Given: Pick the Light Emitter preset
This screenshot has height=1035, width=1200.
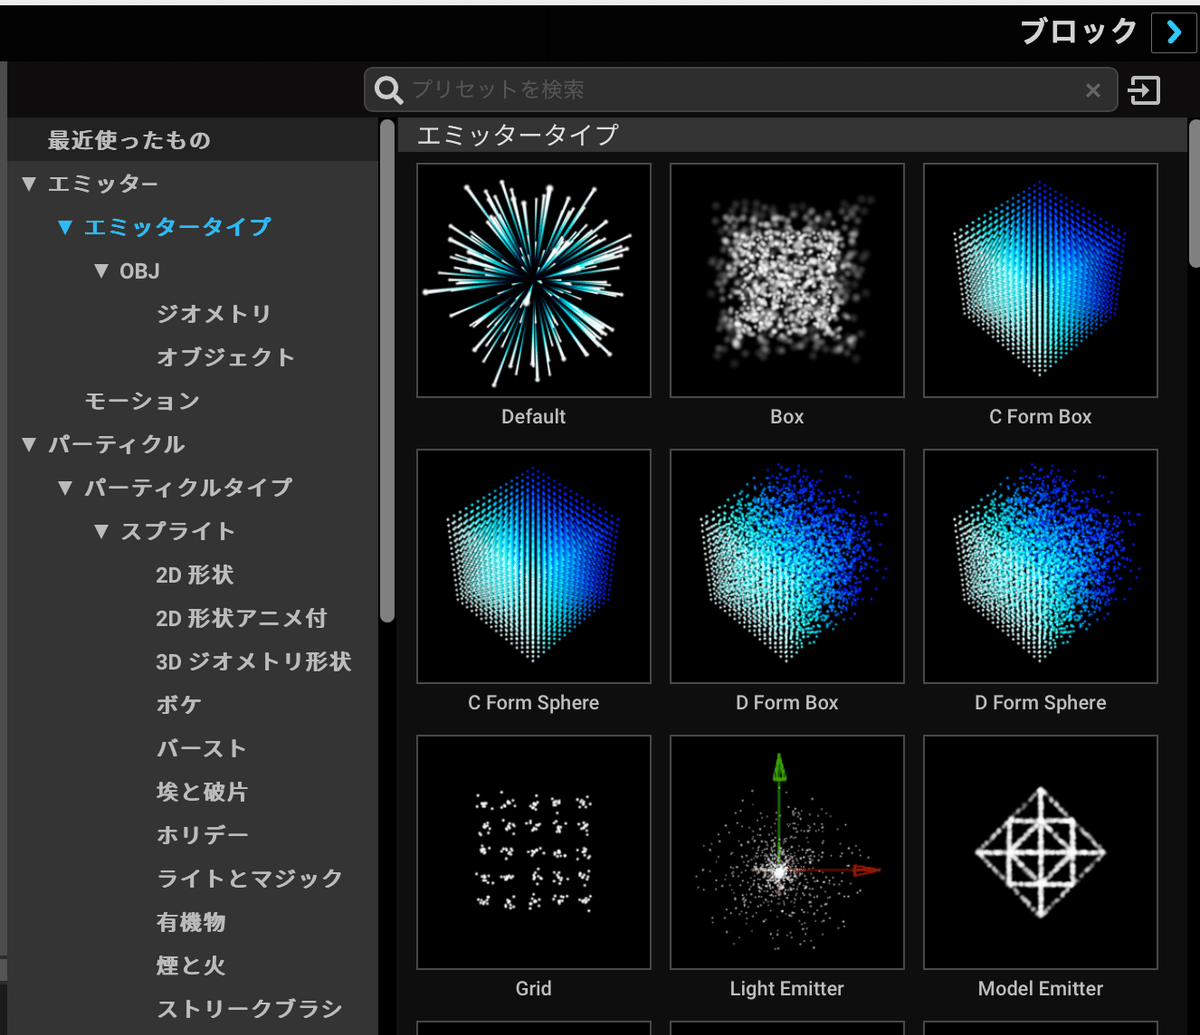Looking at the screenshot, I should (x=786, y=852).
